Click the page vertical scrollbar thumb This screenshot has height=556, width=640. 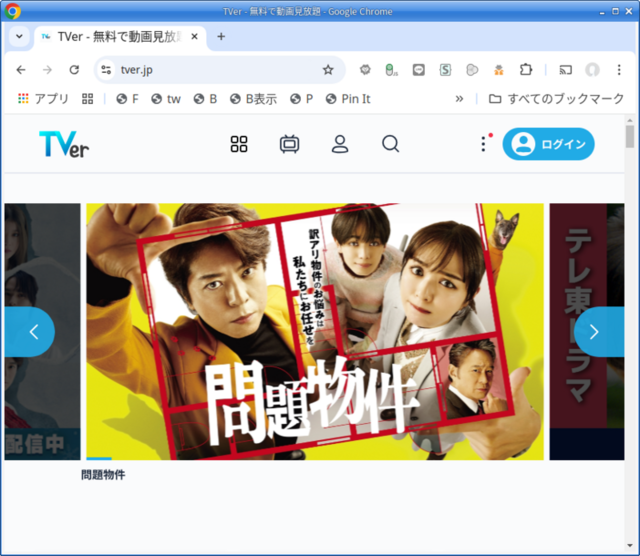630,136
